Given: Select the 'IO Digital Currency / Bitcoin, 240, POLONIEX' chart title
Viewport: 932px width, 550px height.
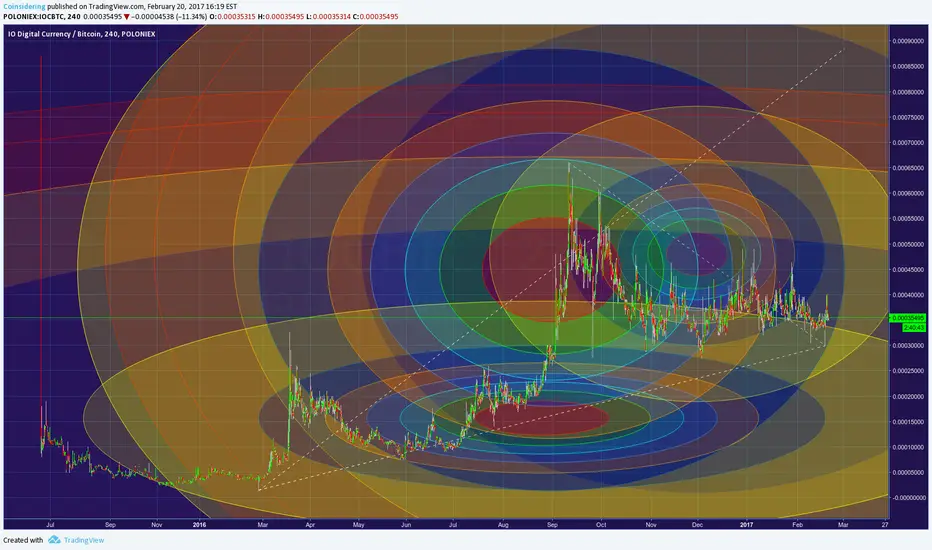Looking at the screenshot, I should click(x=81, y=34).
